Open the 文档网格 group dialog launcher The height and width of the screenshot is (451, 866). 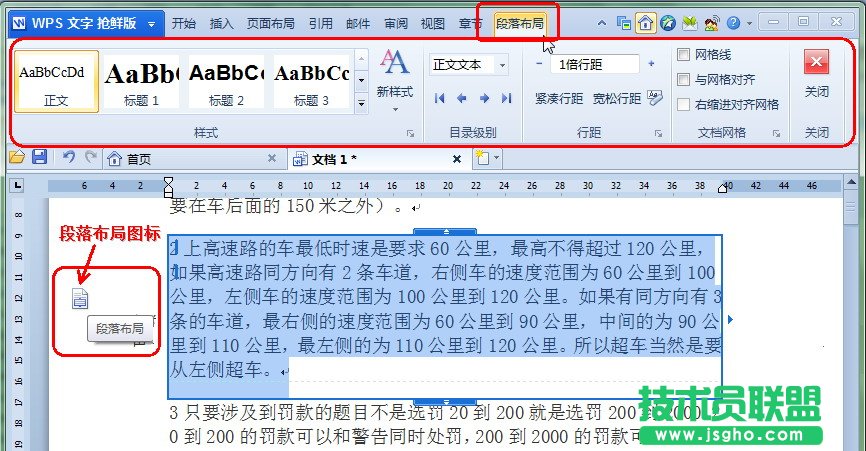[777, 133]
